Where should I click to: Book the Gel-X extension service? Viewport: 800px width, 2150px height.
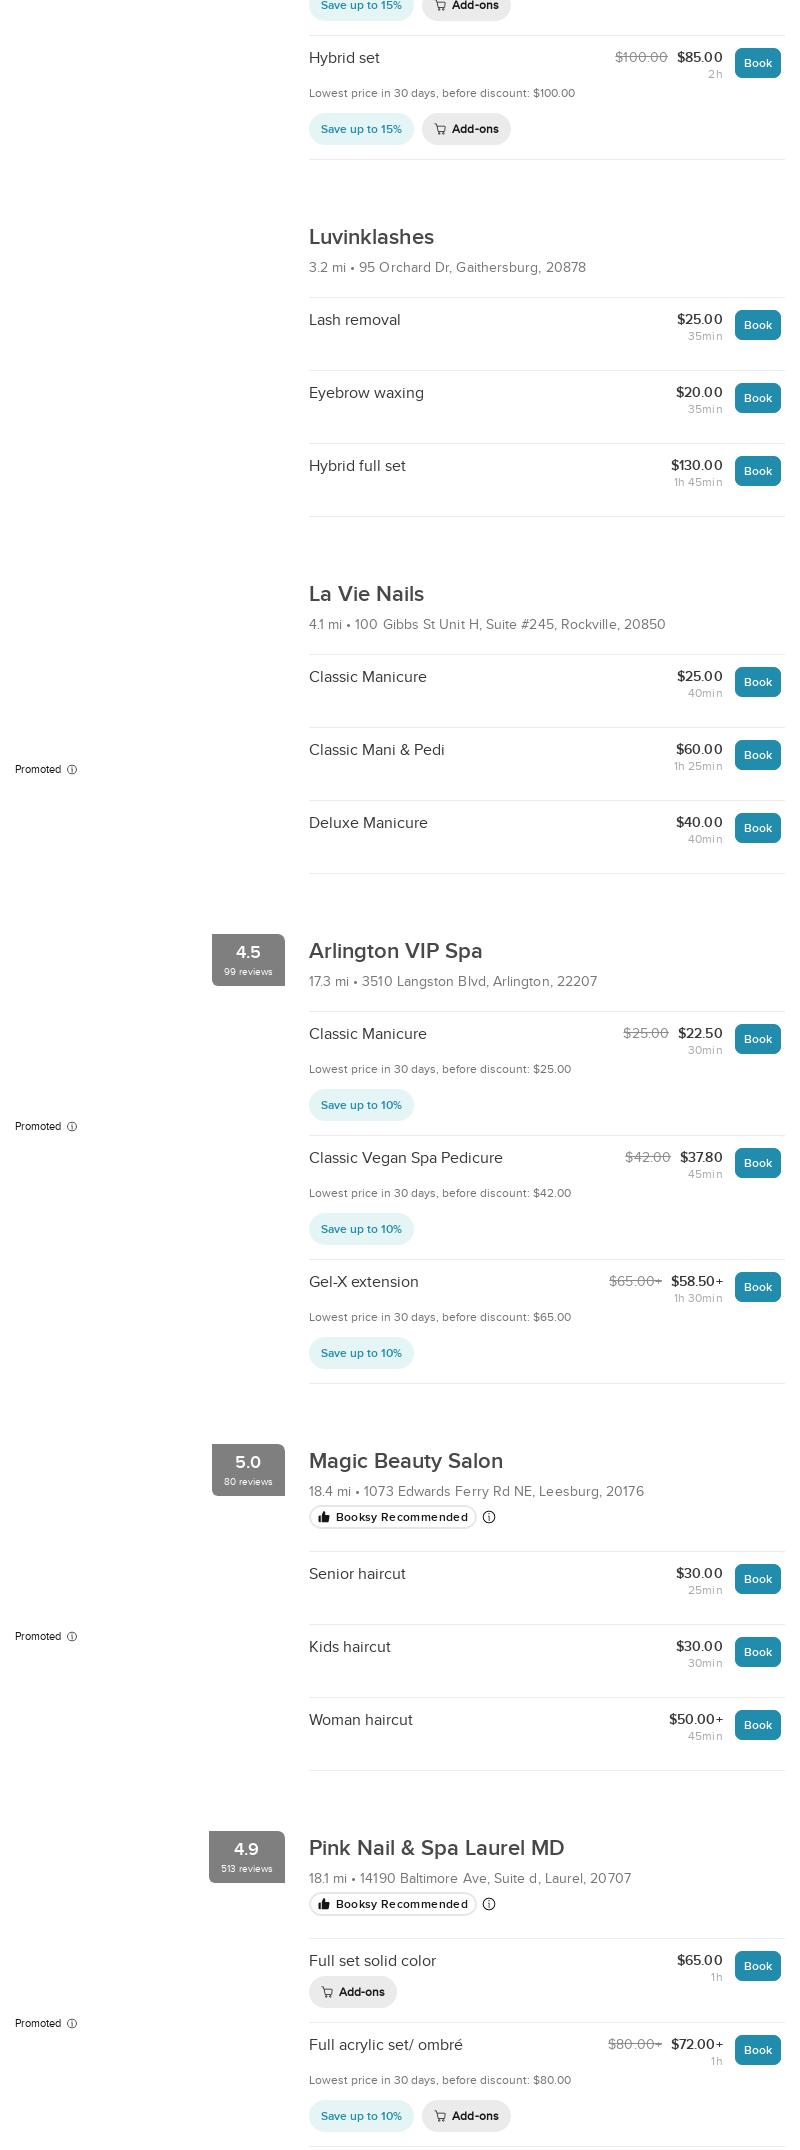757,1287
